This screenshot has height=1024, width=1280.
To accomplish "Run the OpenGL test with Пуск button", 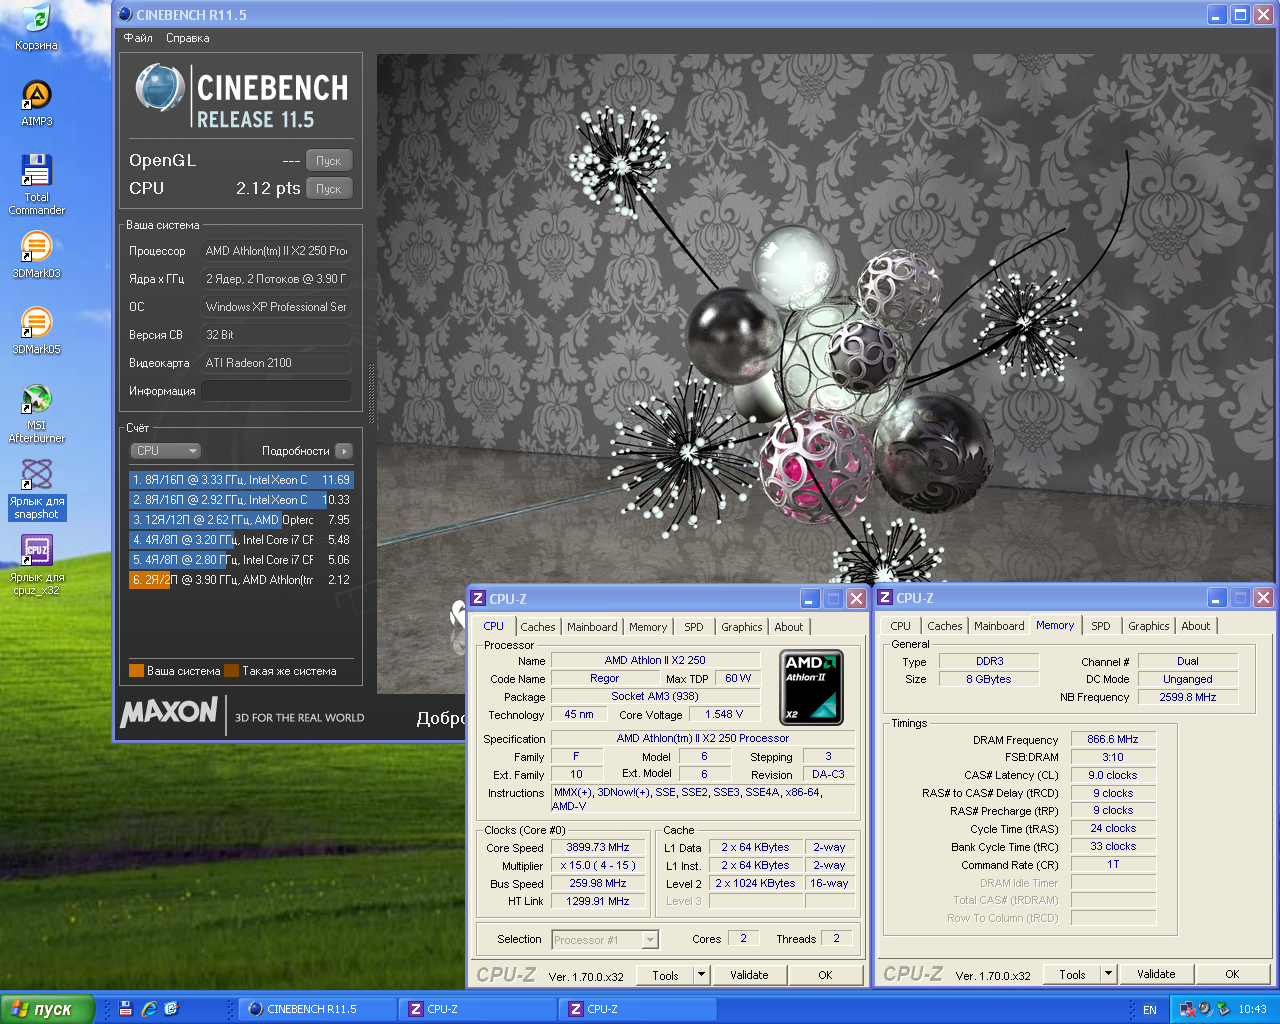I will click(329, 161).
